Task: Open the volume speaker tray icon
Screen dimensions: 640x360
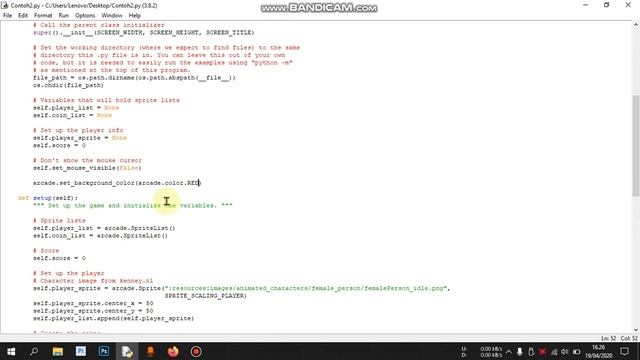Action: point(565,351)
